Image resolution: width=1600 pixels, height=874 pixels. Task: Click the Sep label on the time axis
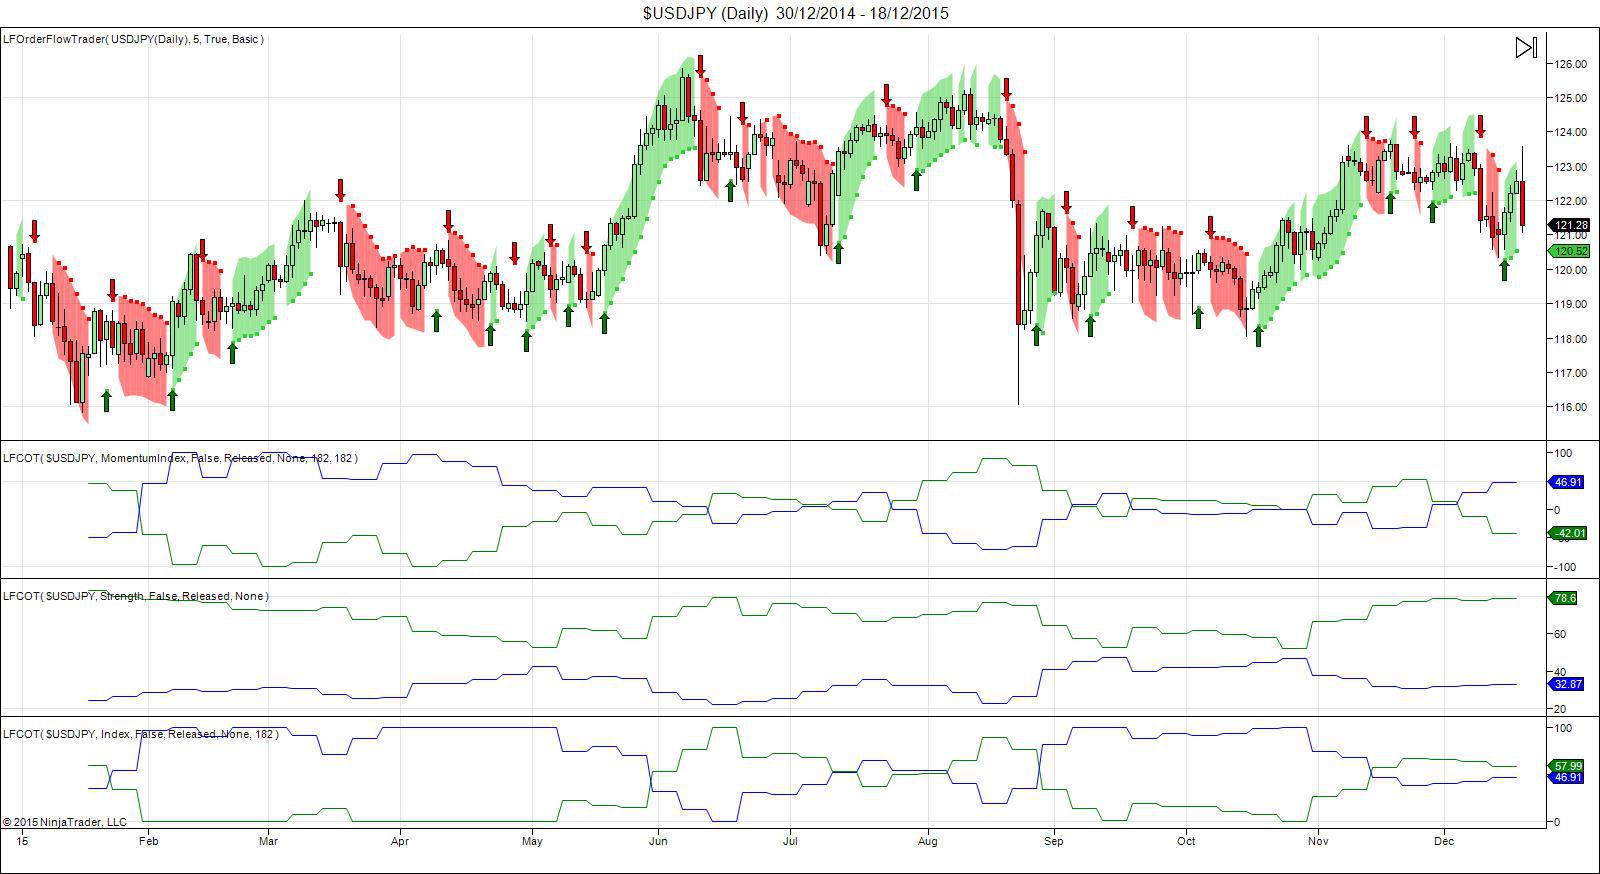click(1053, 841)
